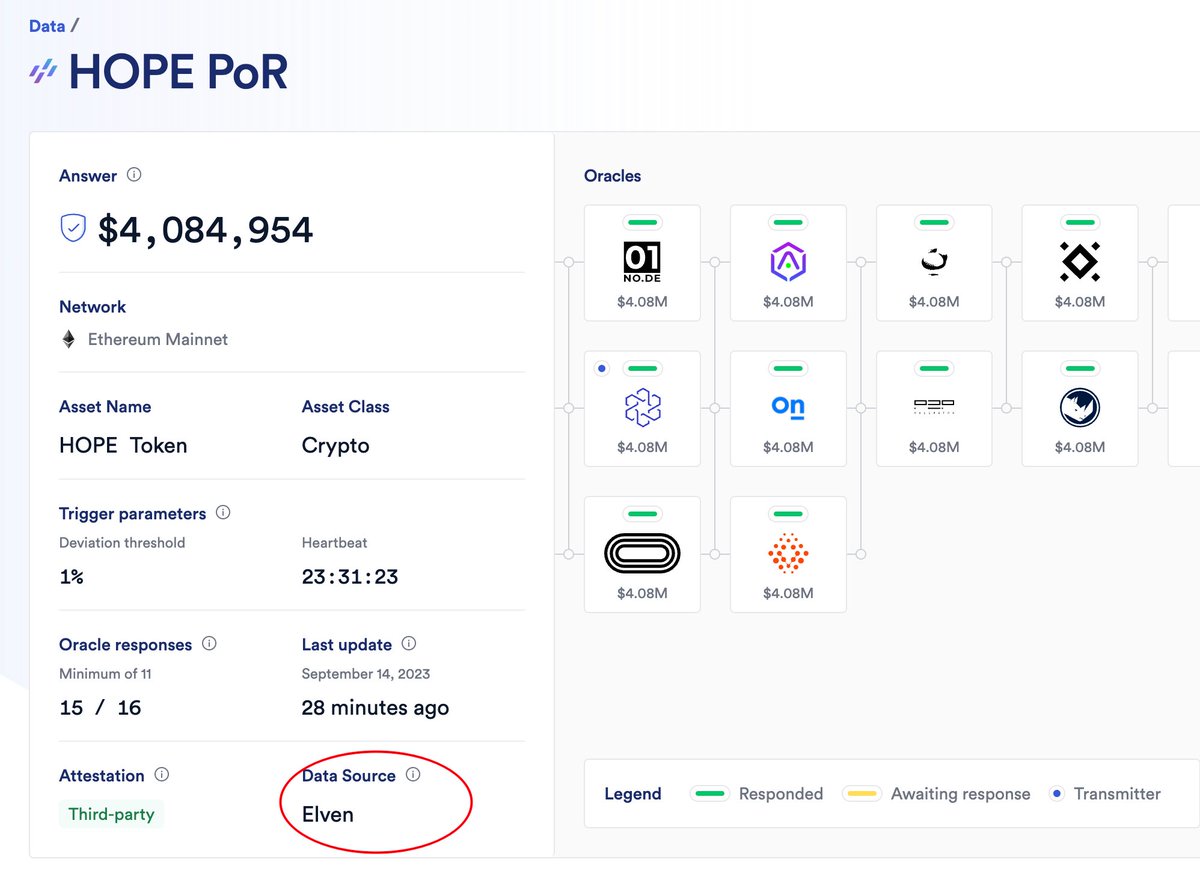Select the blue interlocked-cubes transmitter oracle logo

[642, 407]
